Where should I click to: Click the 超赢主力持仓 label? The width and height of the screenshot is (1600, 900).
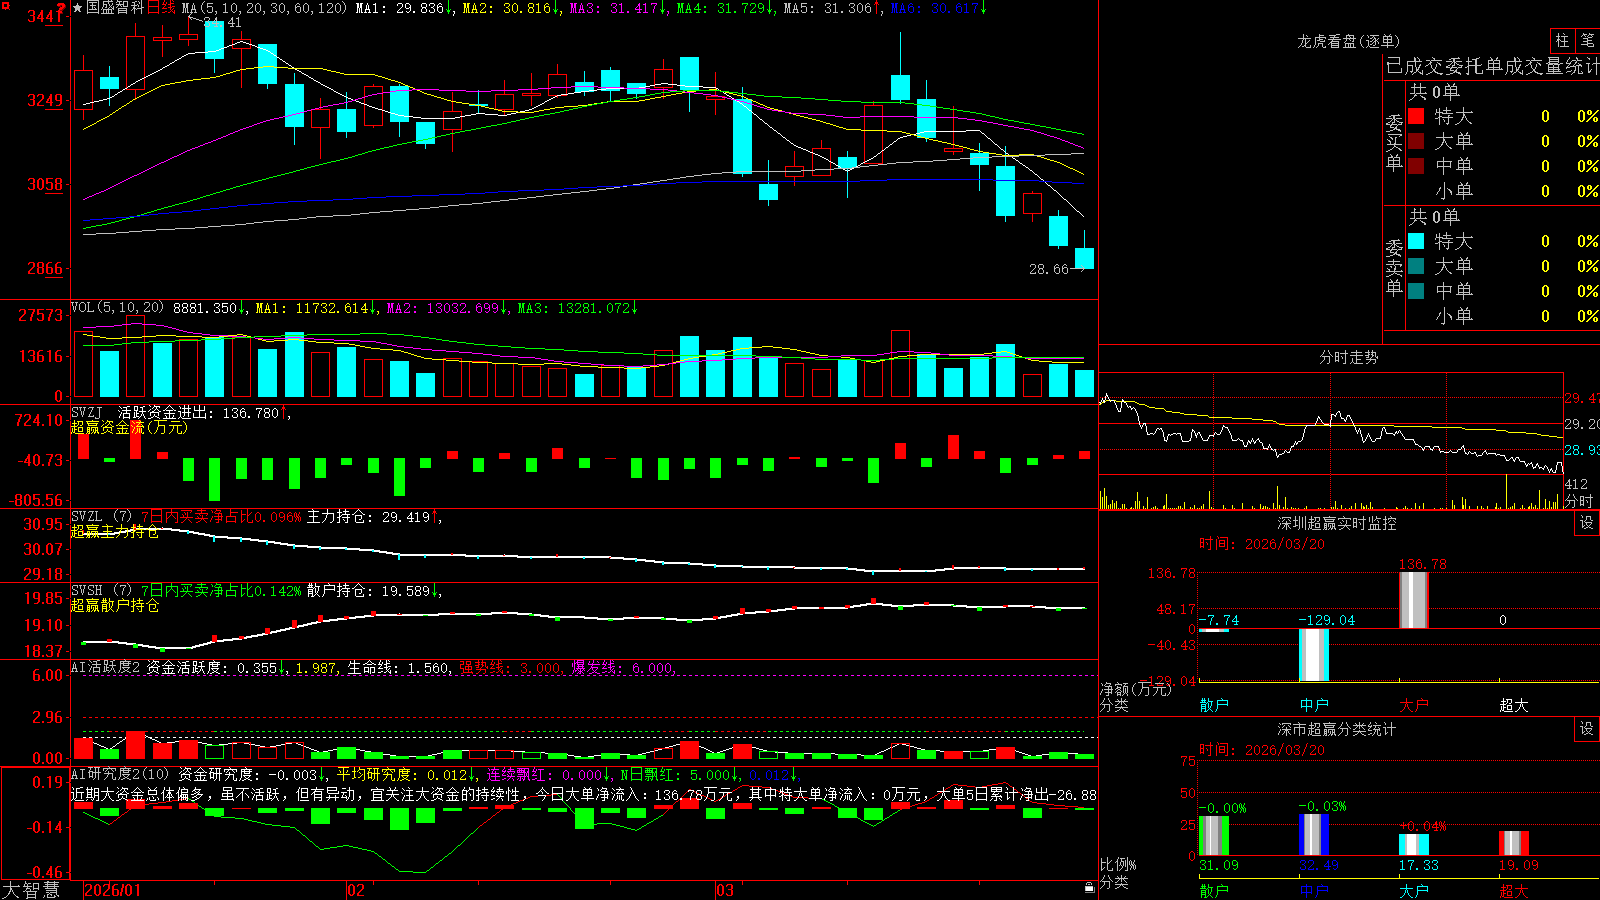coord(115,531)
